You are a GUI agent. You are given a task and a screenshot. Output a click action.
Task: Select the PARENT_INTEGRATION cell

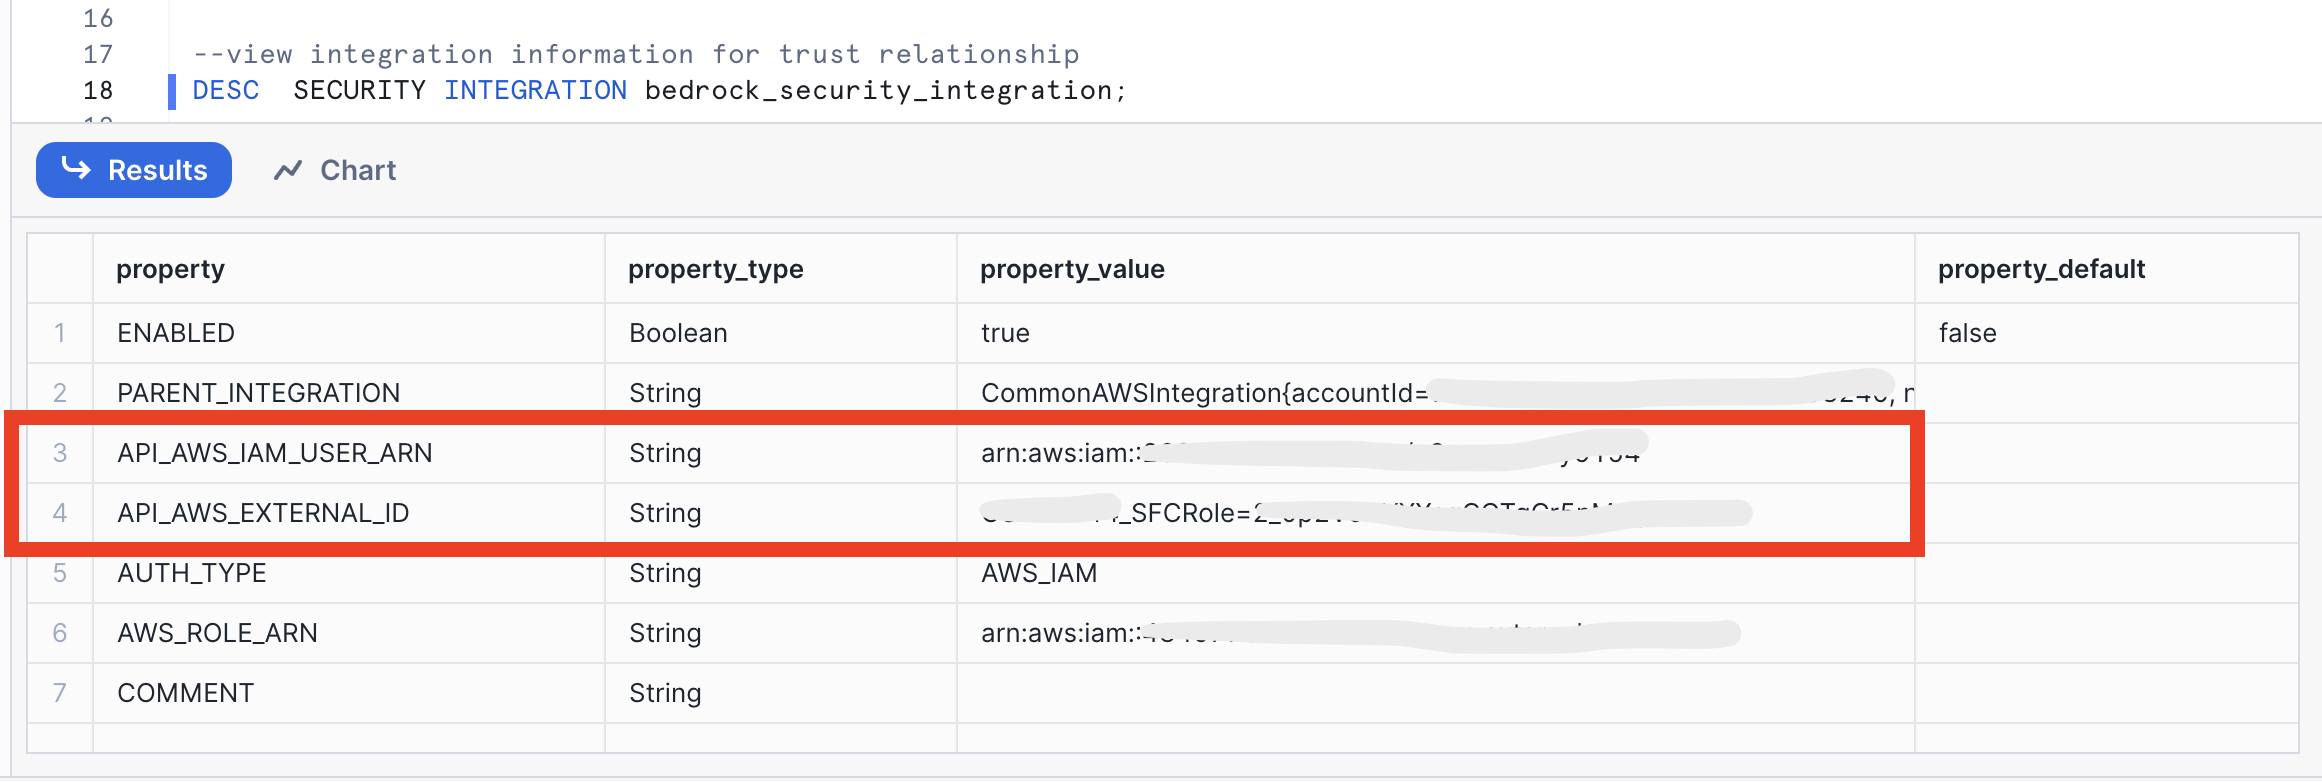[258, 393]
